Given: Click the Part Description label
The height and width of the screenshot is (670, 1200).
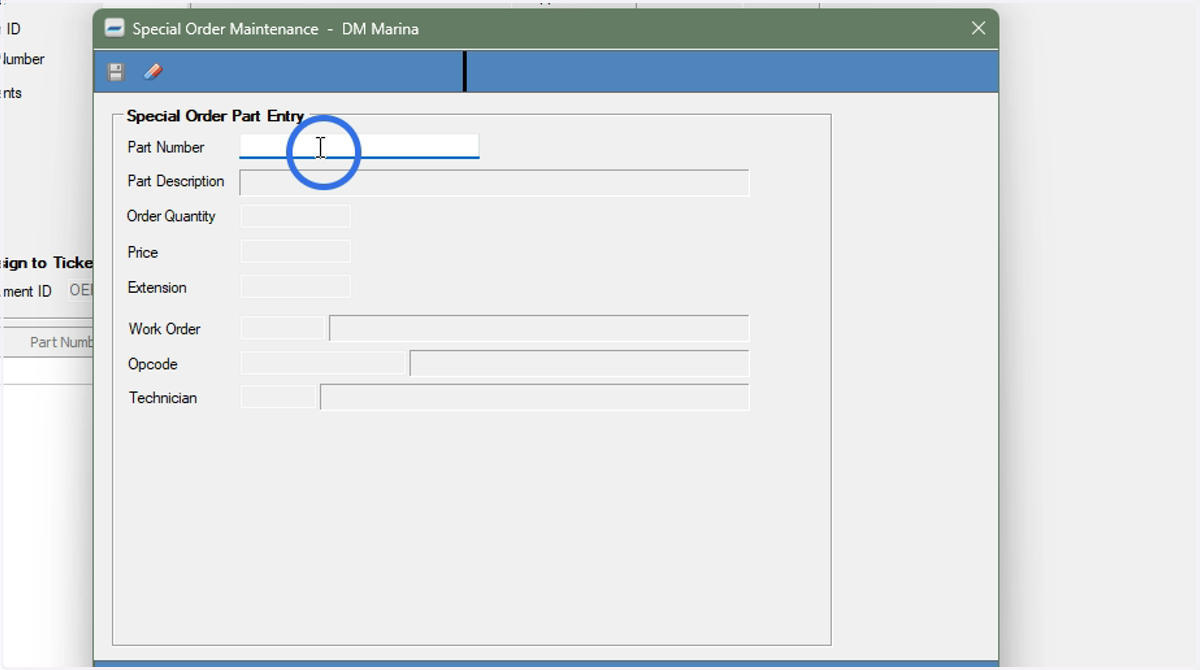Looking at the screenshot, I should [x=176, y=181].
